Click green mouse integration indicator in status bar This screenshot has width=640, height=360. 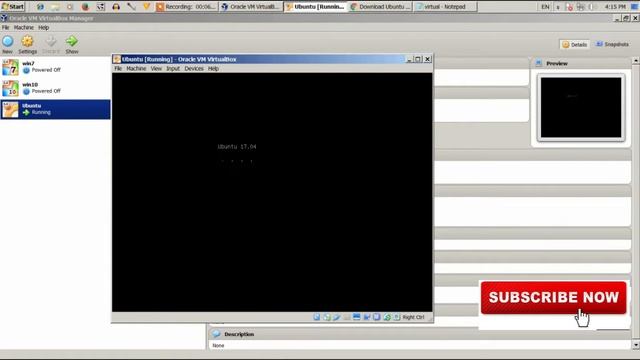[387, 317]
